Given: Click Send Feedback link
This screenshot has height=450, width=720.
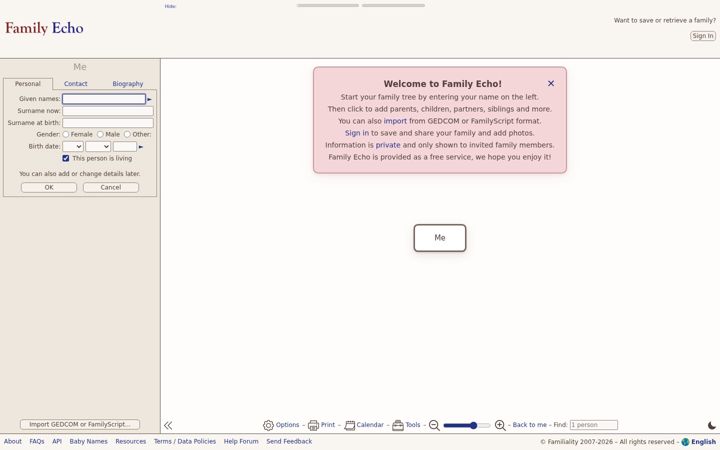Looking at the screenshot, I should (289, 441).
